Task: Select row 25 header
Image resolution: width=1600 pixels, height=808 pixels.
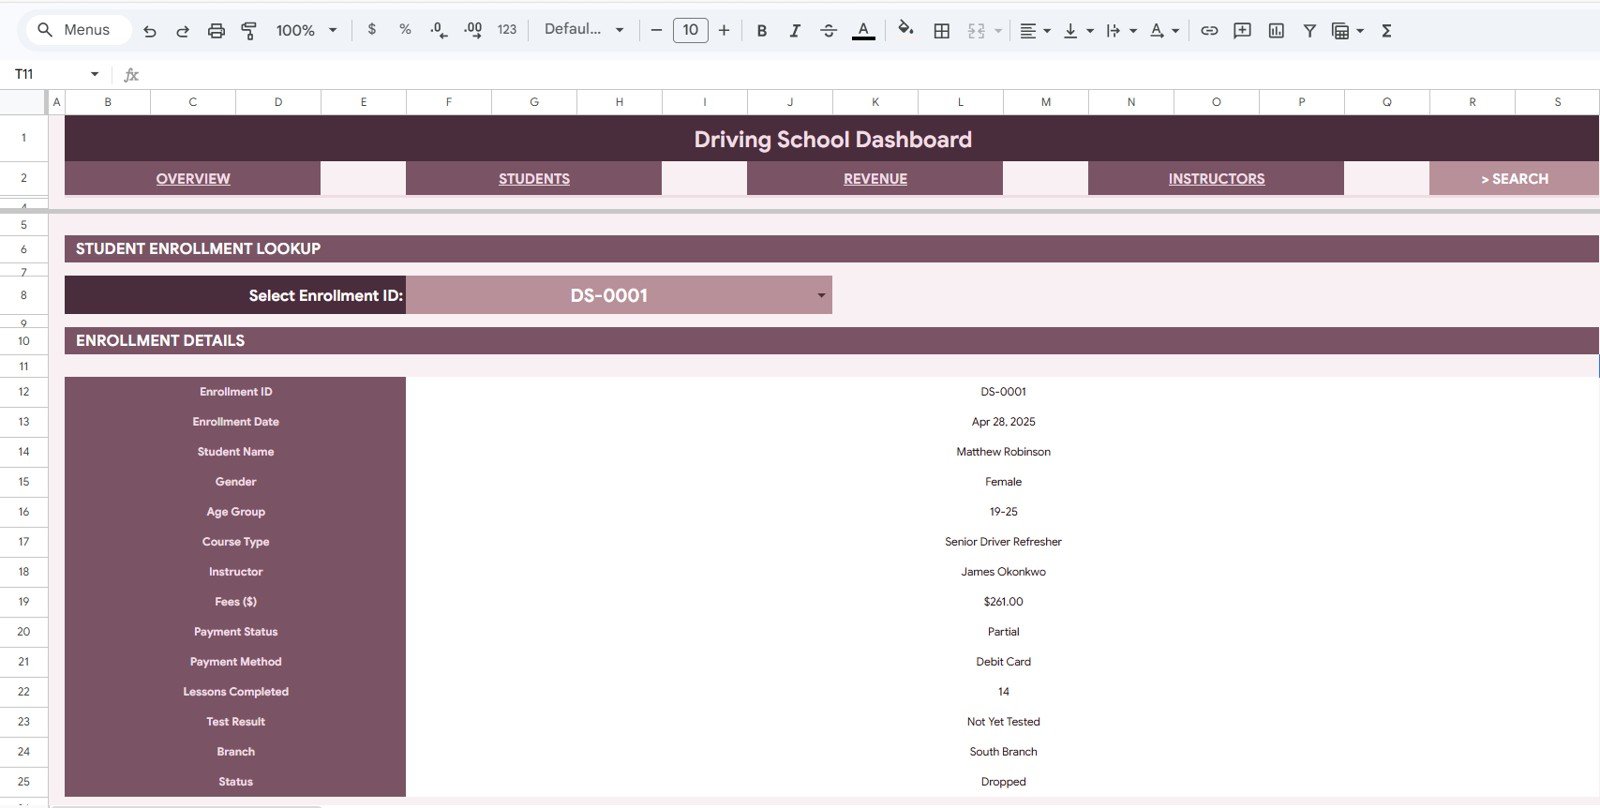Action: (x=24, y=782)
